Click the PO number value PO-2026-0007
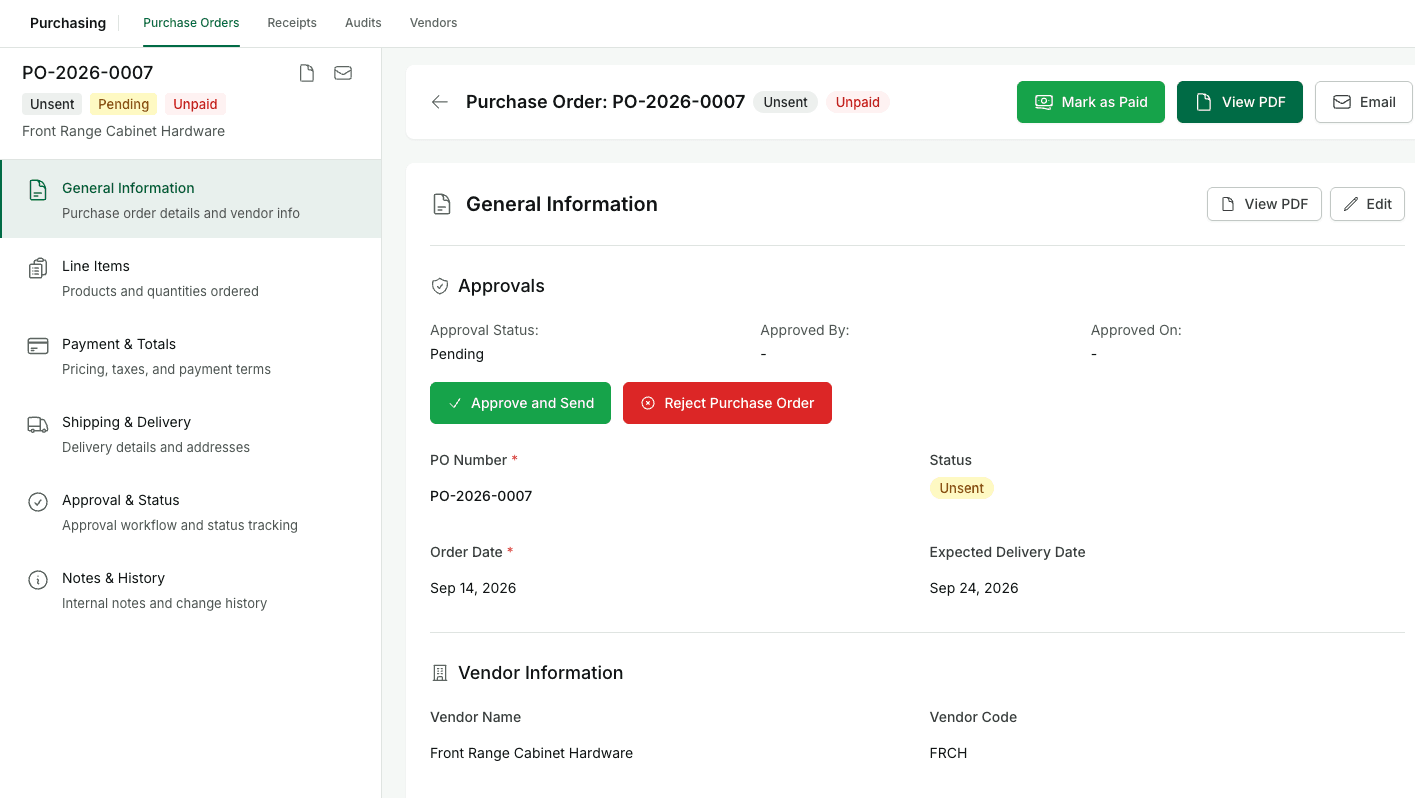The image size is (1415, 798). tap(481, 496)
